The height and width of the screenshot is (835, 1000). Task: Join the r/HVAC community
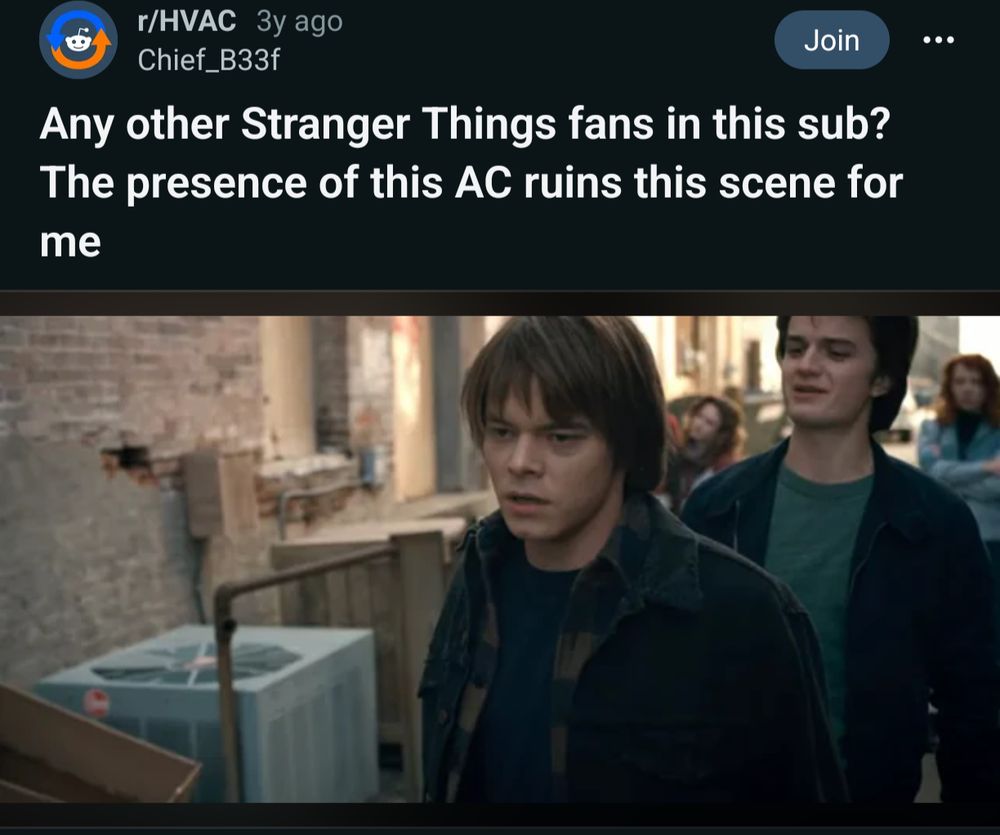click(x=832, y=40)
